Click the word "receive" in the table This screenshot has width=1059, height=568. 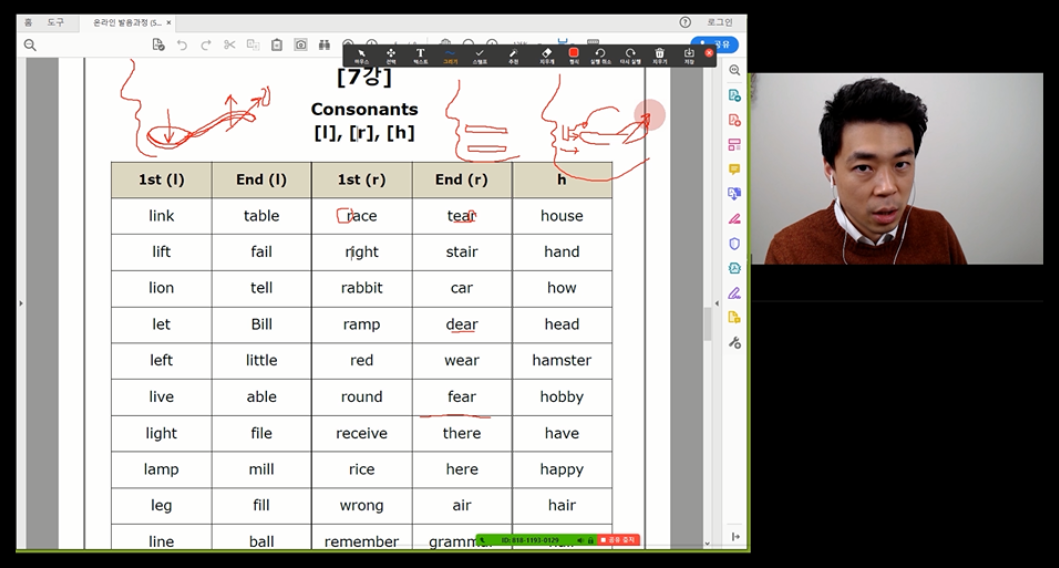361,433
